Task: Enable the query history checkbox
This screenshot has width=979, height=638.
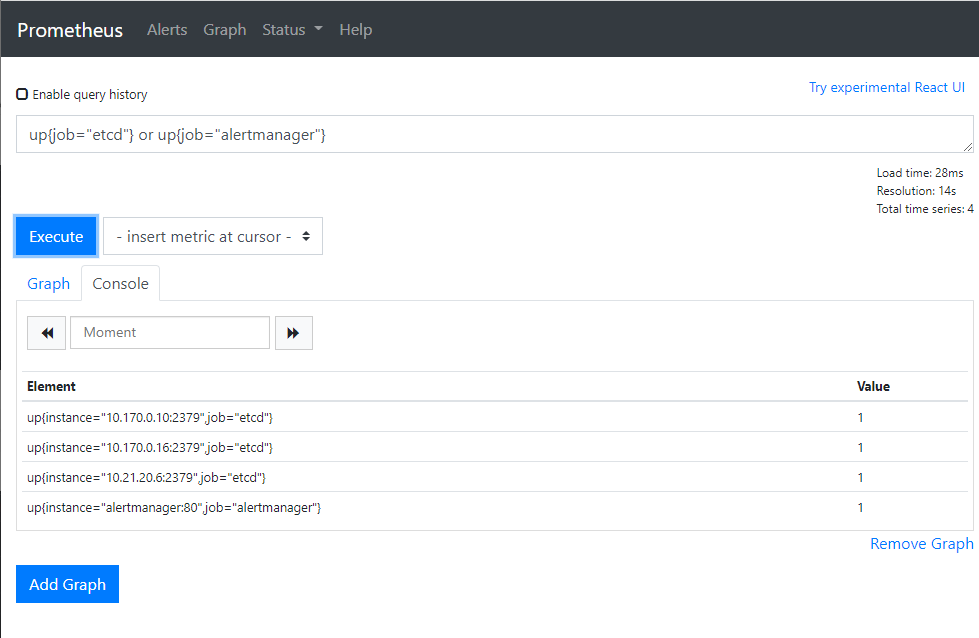Action: [22, 95]
